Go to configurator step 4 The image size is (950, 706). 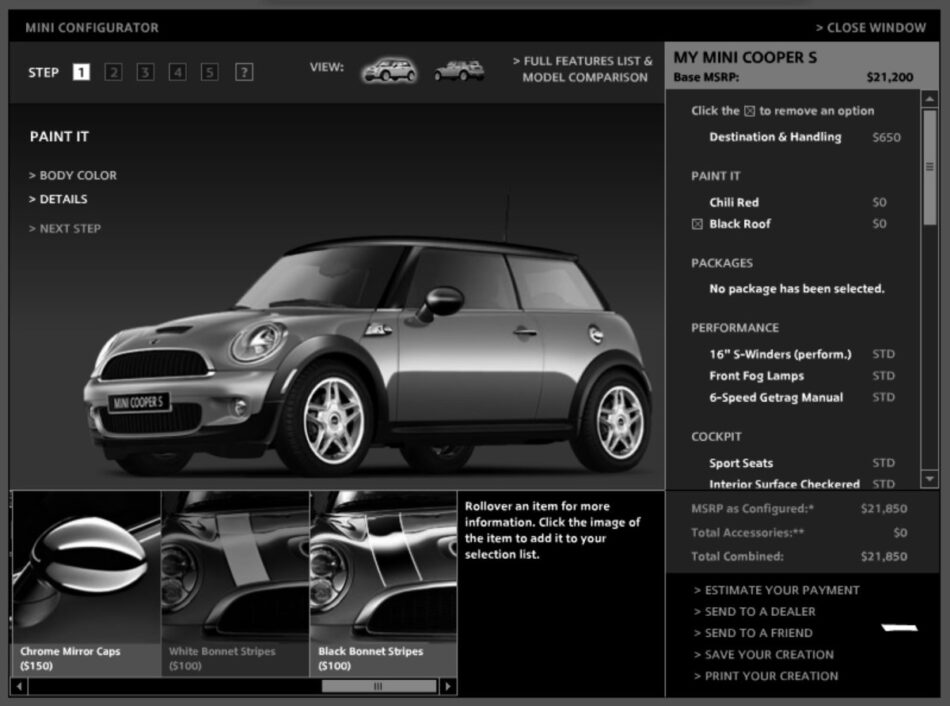pyautogui.click(x=178, y=72)
